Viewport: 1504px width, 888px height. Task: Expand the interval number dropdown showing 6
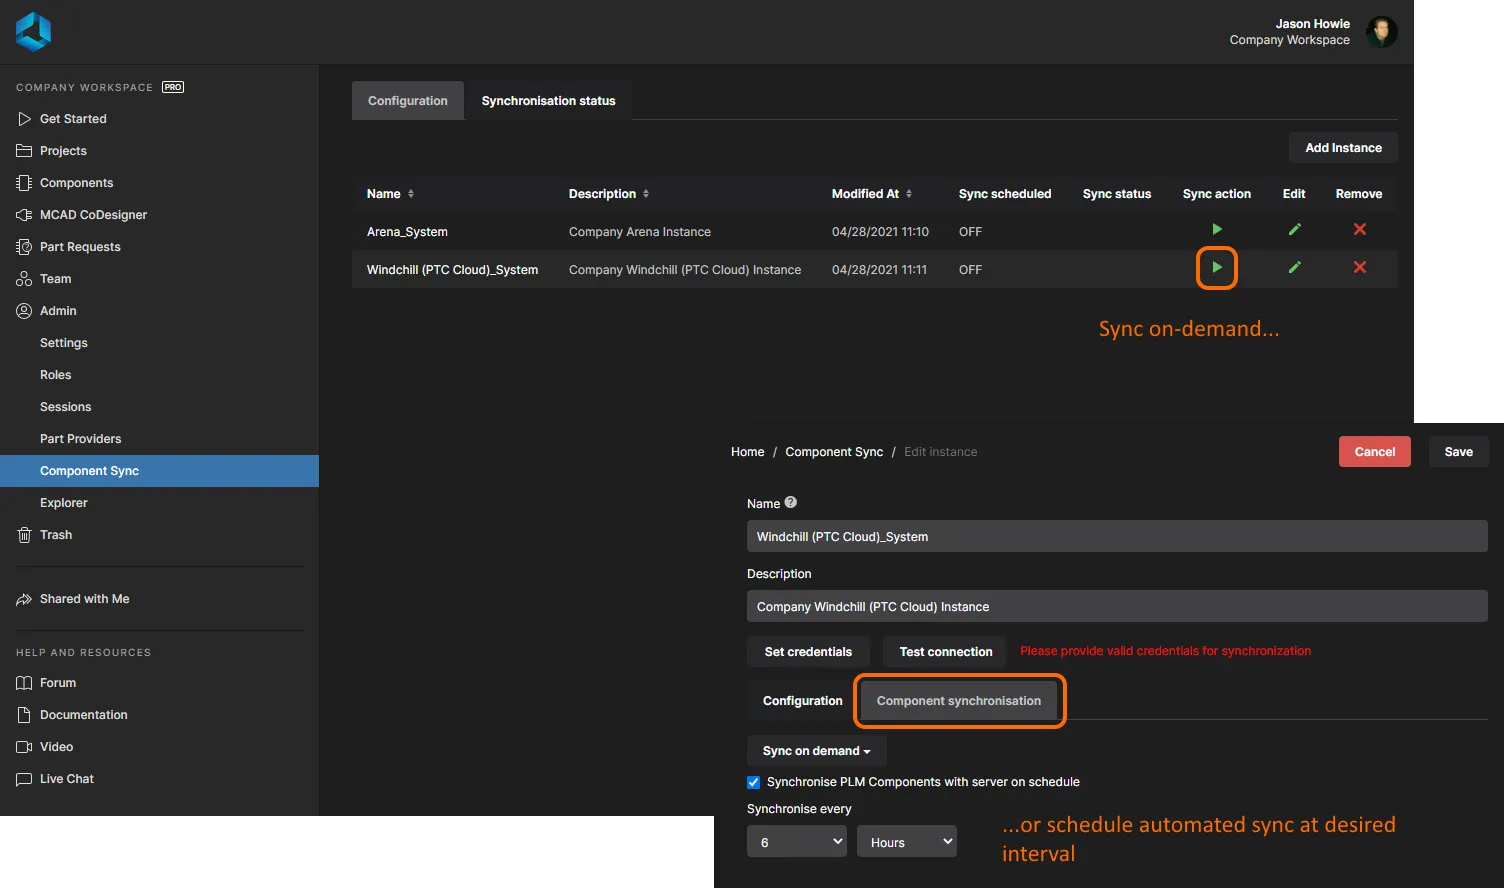point(797,842)
